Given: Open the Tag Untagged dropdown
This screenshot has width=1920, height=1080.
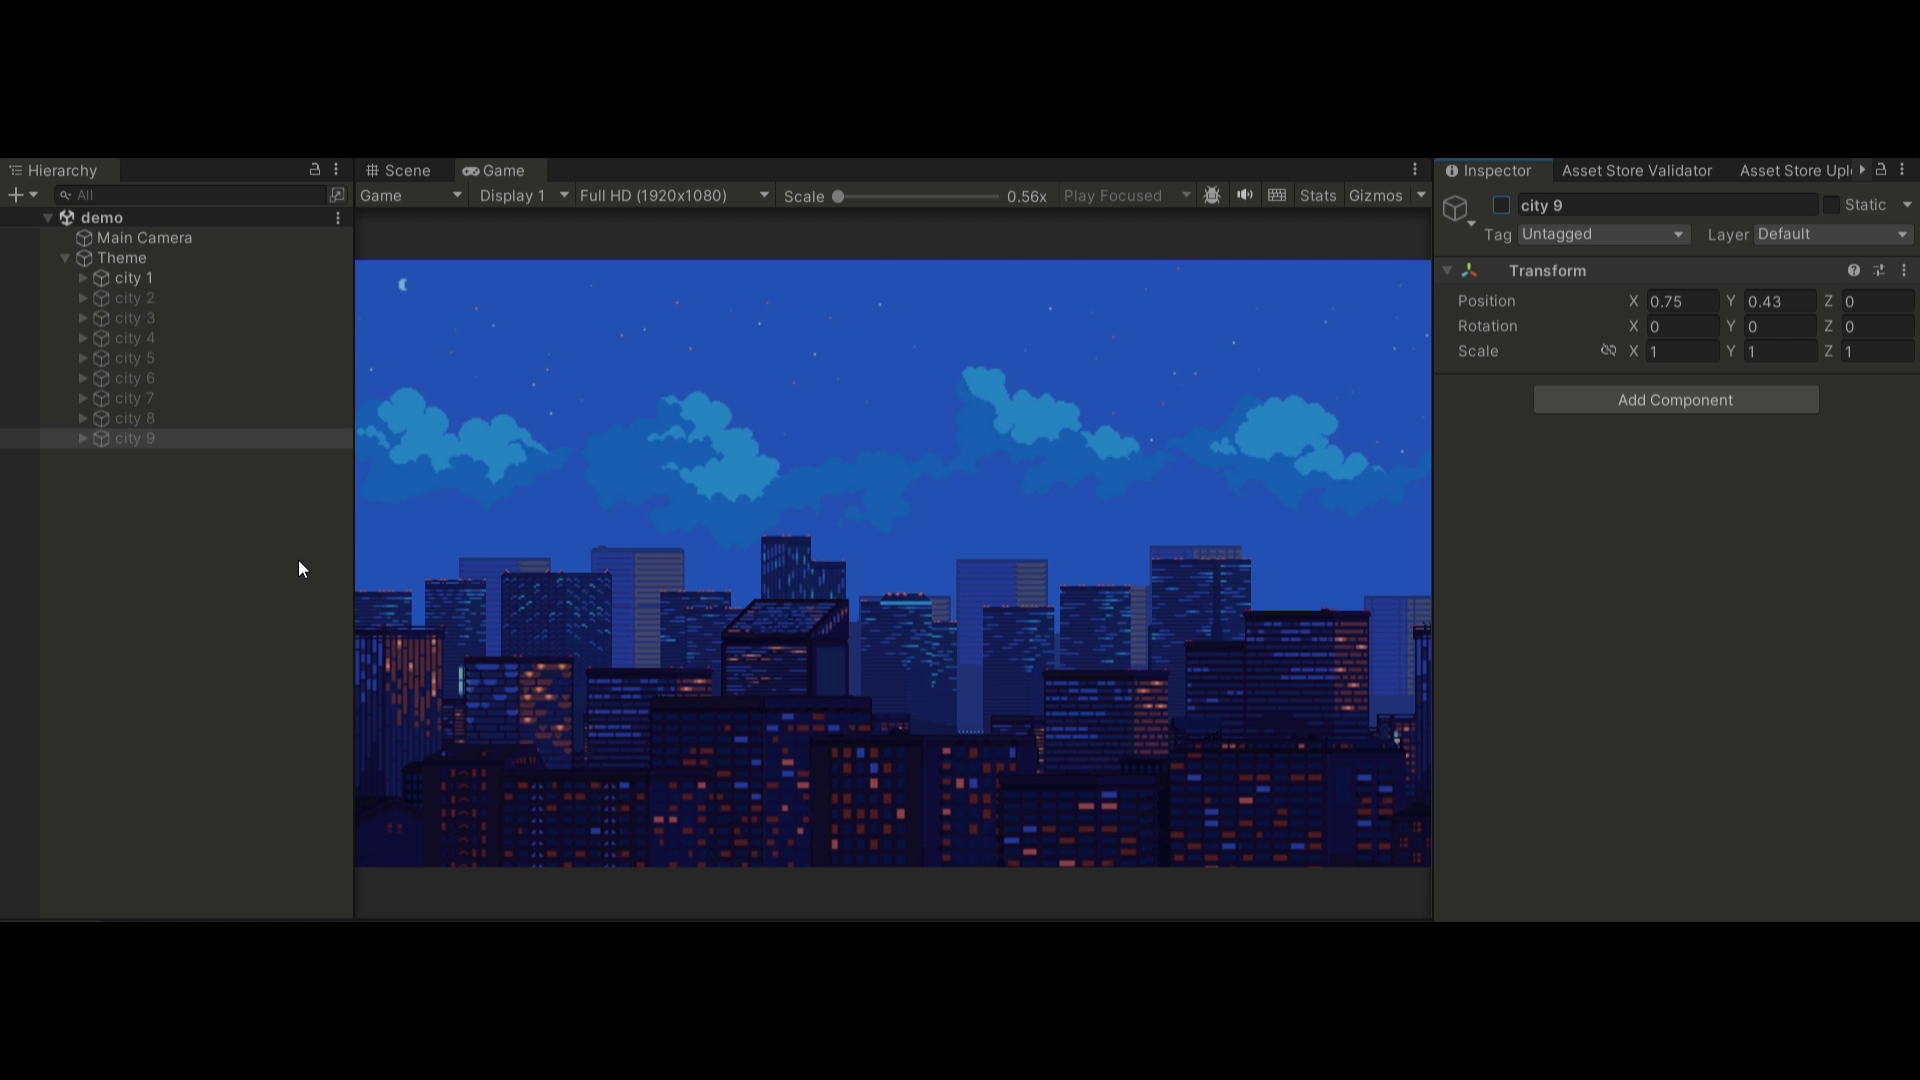Looking at the screenshot, I should click(x=1603, y=234).
